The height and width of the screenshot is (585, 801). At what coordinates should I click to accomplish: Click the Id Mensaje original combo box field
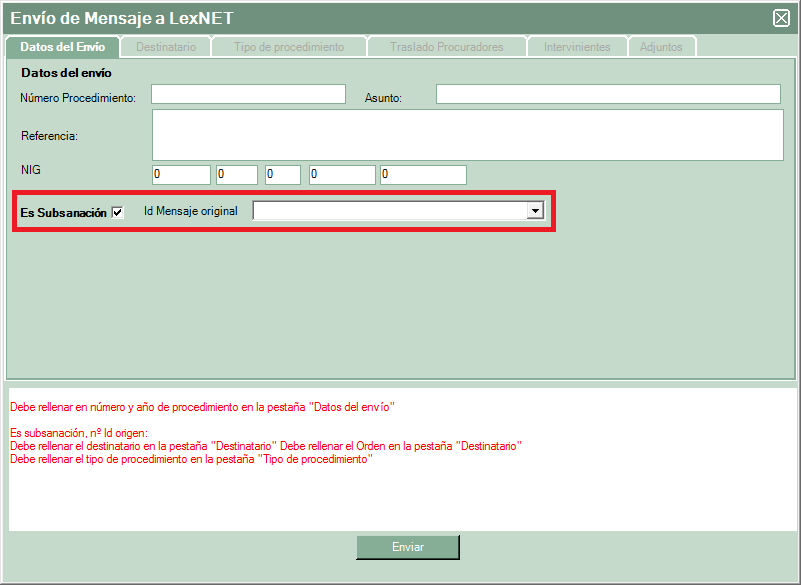(390, 211)
